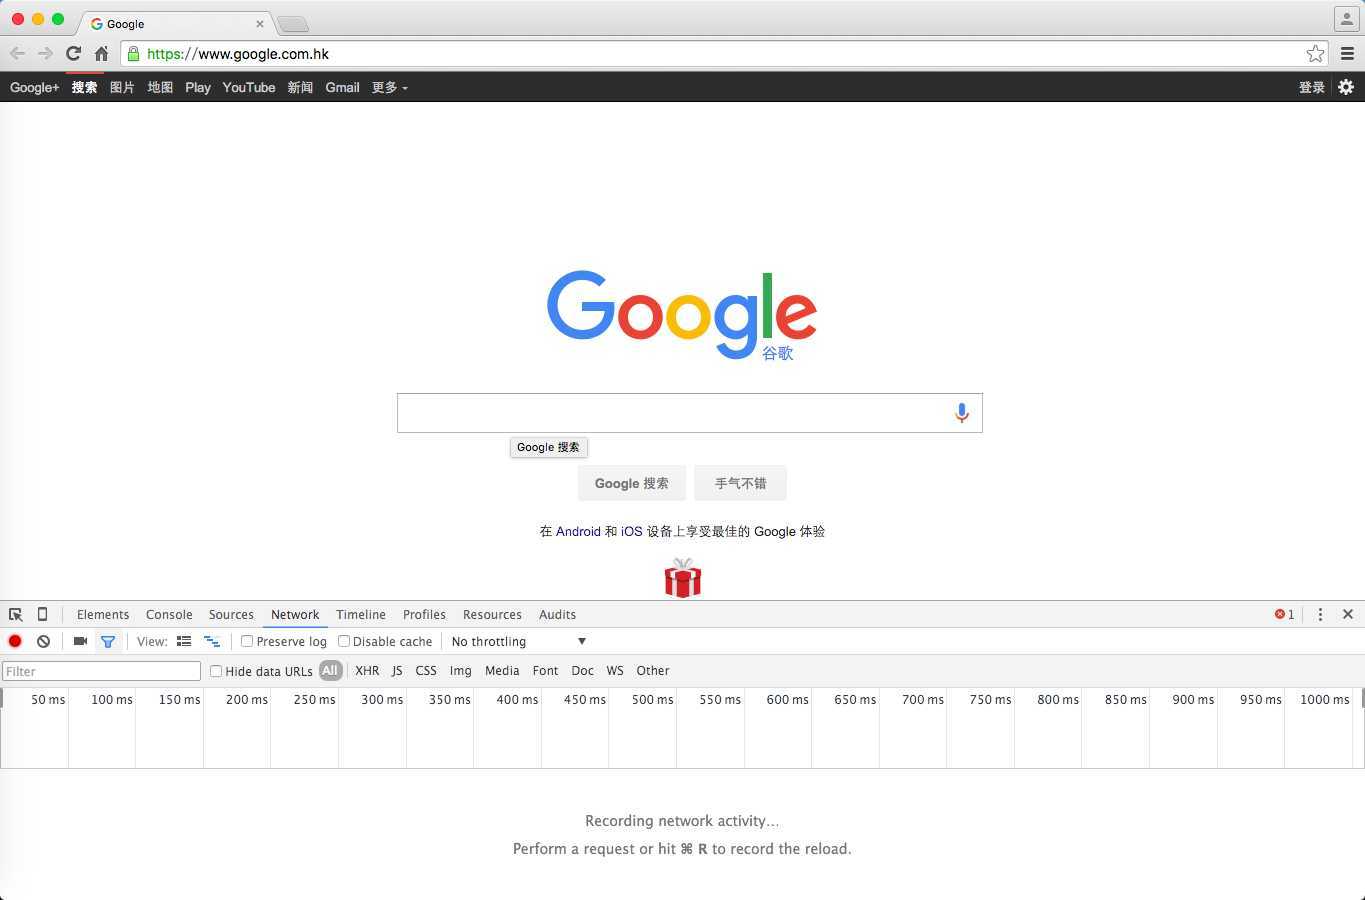Open the Profiles tab

[x=424, y=614]
